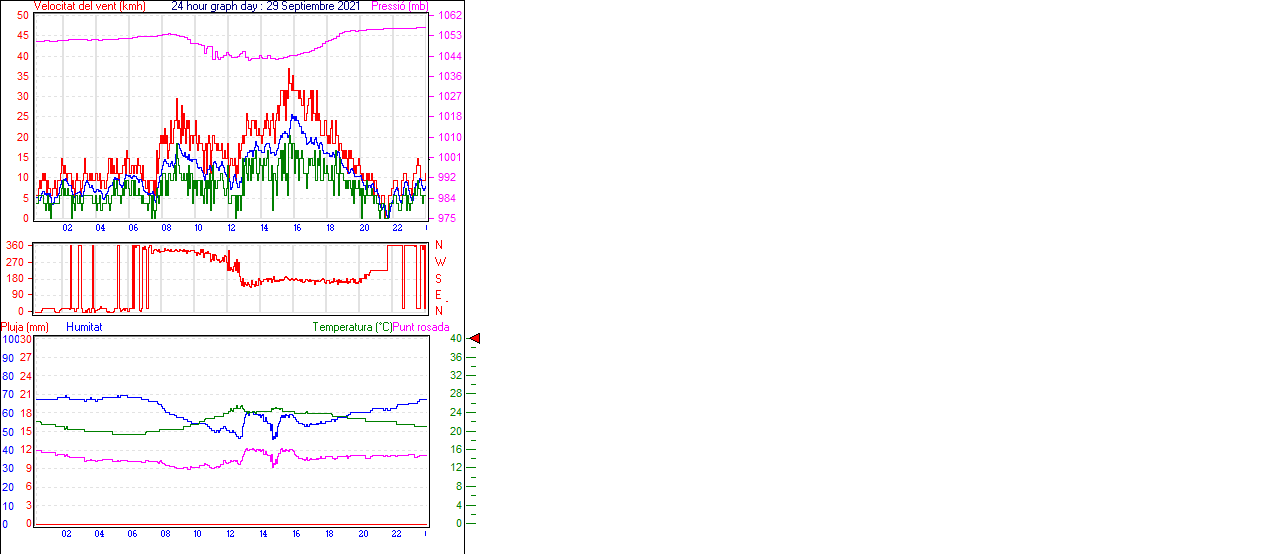This screenshot has width=1280, height=554.
Task: Click the 'Pluja (mm)' legend label
Action: (x=25, y=327)
